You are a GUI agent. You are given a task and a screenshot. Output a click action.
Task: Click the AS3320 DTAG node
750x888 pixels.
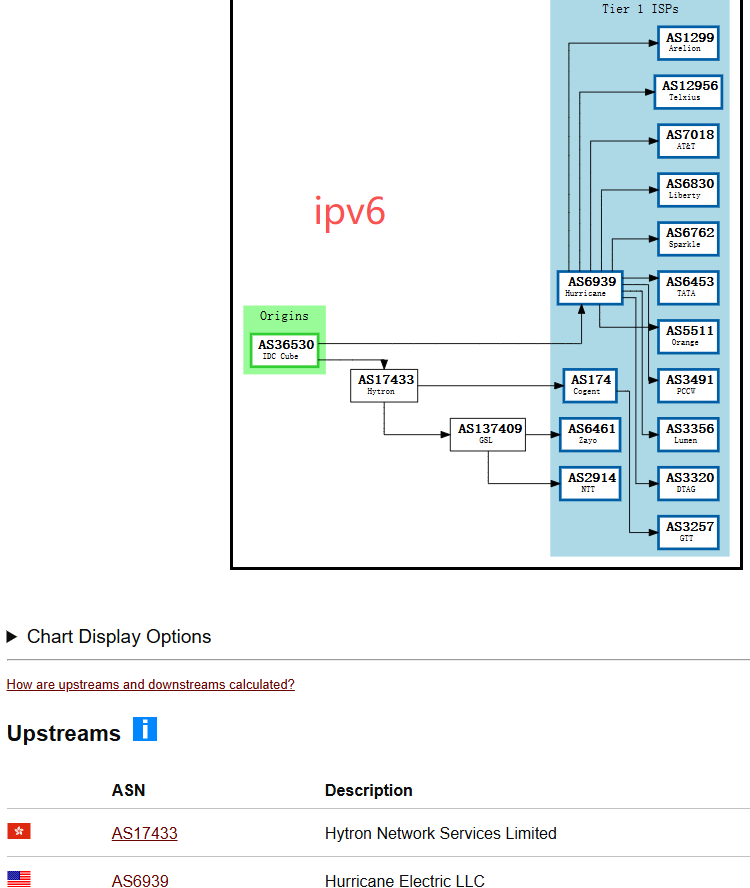click(x=689, y=484)
